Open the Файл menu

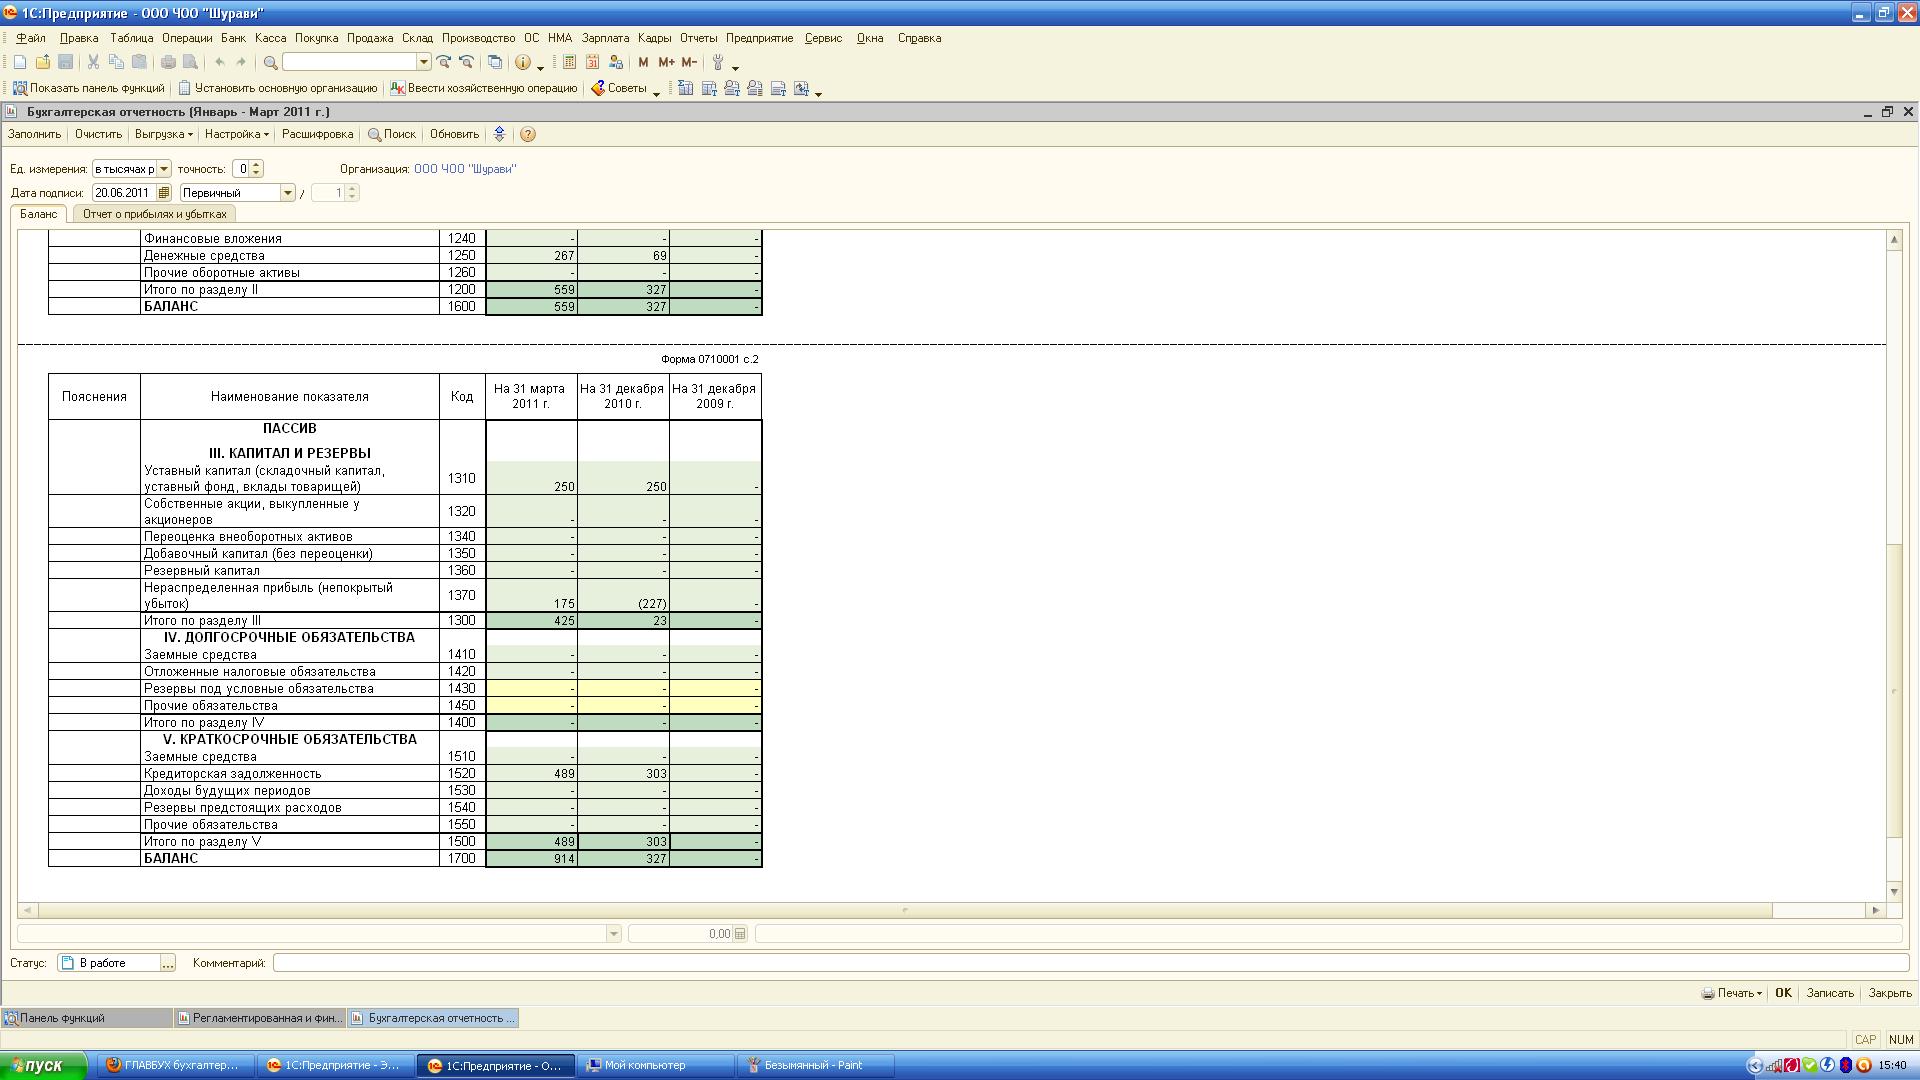31,38
